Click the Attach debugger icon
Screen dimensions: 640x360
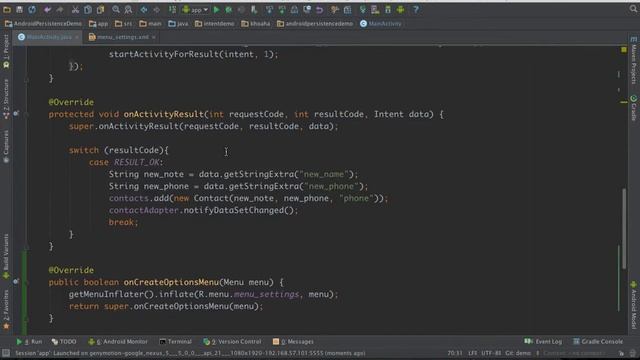[254, 9]
